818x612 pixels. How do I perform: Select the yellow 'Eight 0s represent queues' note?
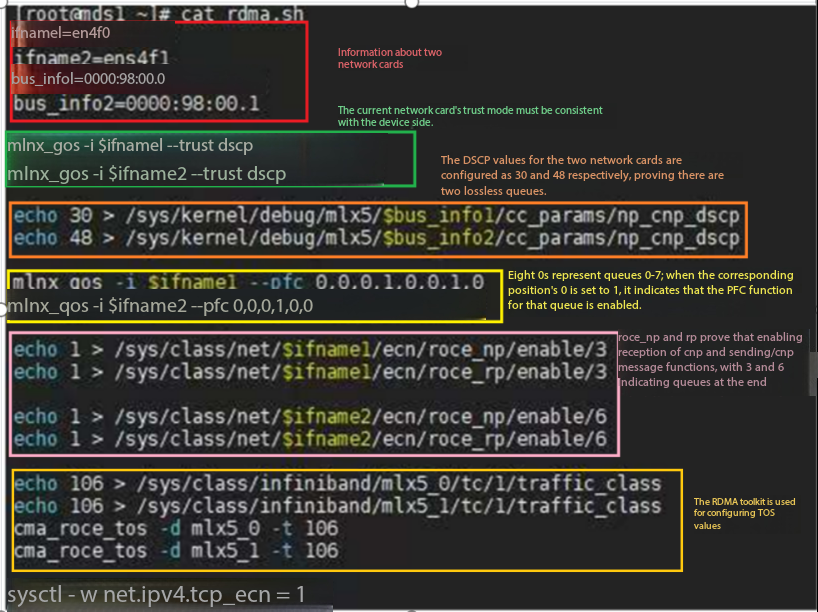(x=650, y=290)
